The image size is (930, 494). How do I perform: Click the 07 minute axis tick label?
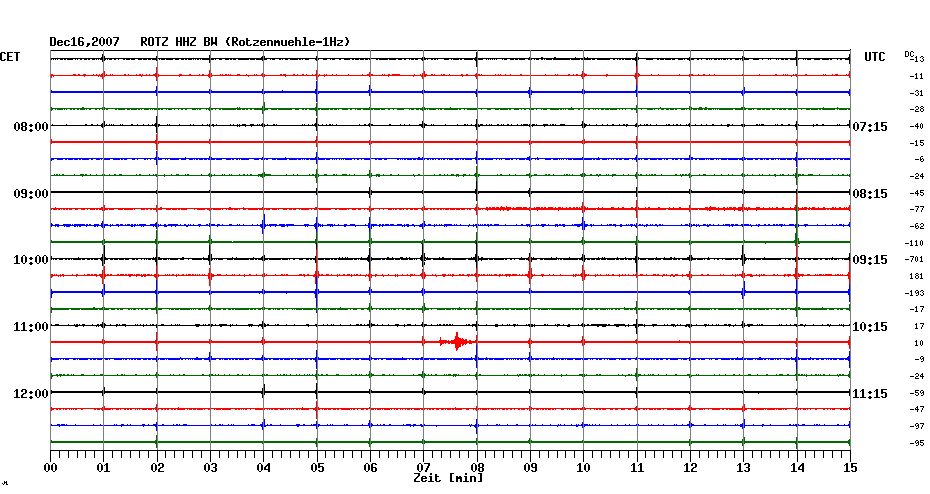click(423, 468)
